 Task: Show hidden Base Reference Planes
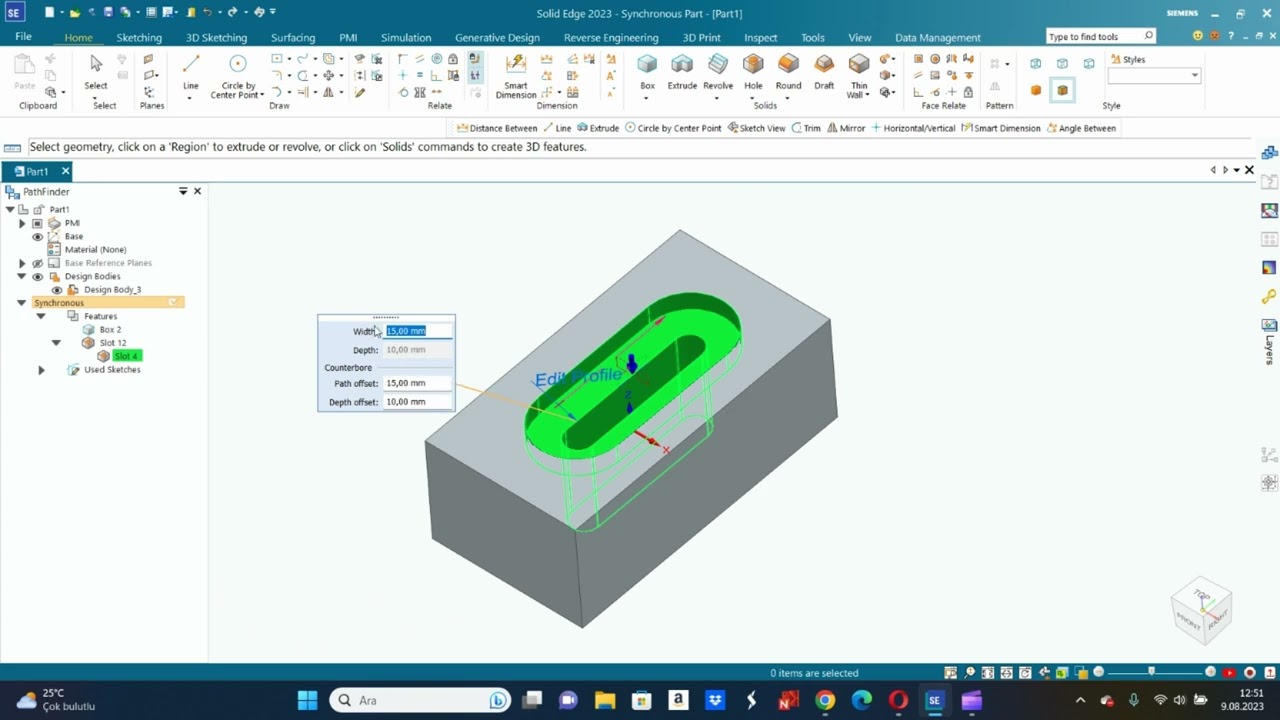(x=38, y=263)
